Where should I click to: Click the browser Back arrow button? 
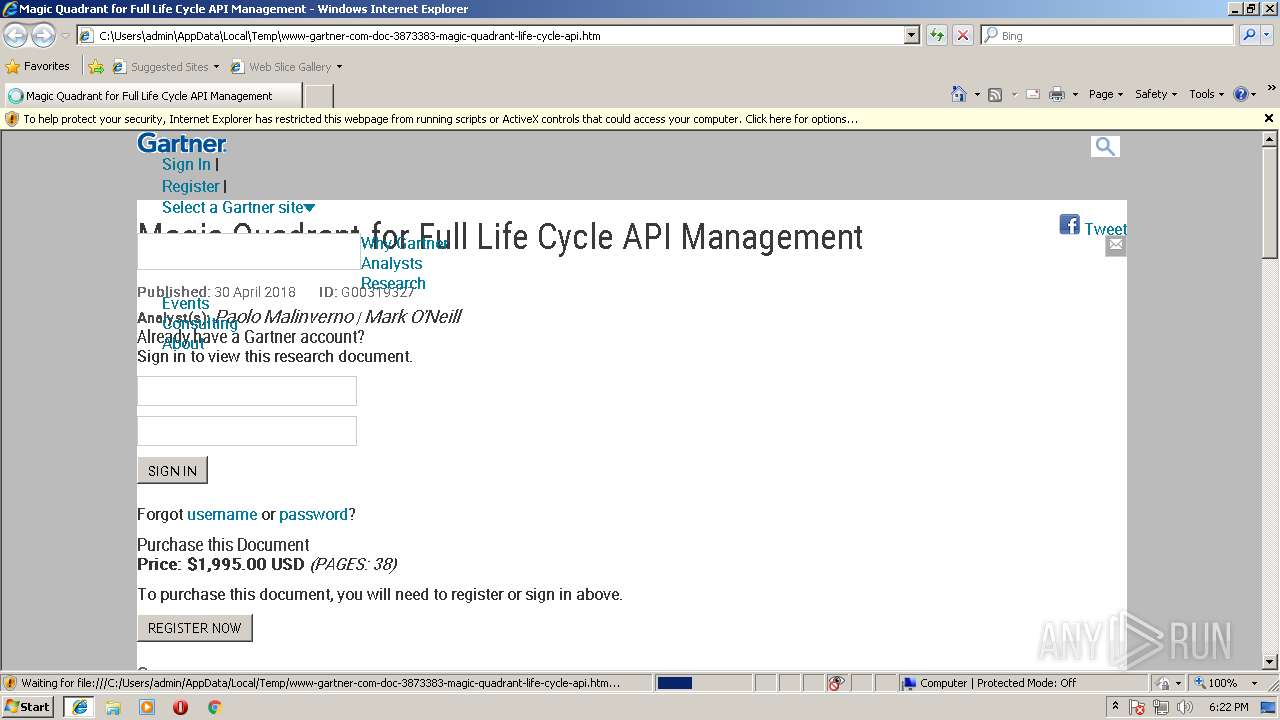15,36
